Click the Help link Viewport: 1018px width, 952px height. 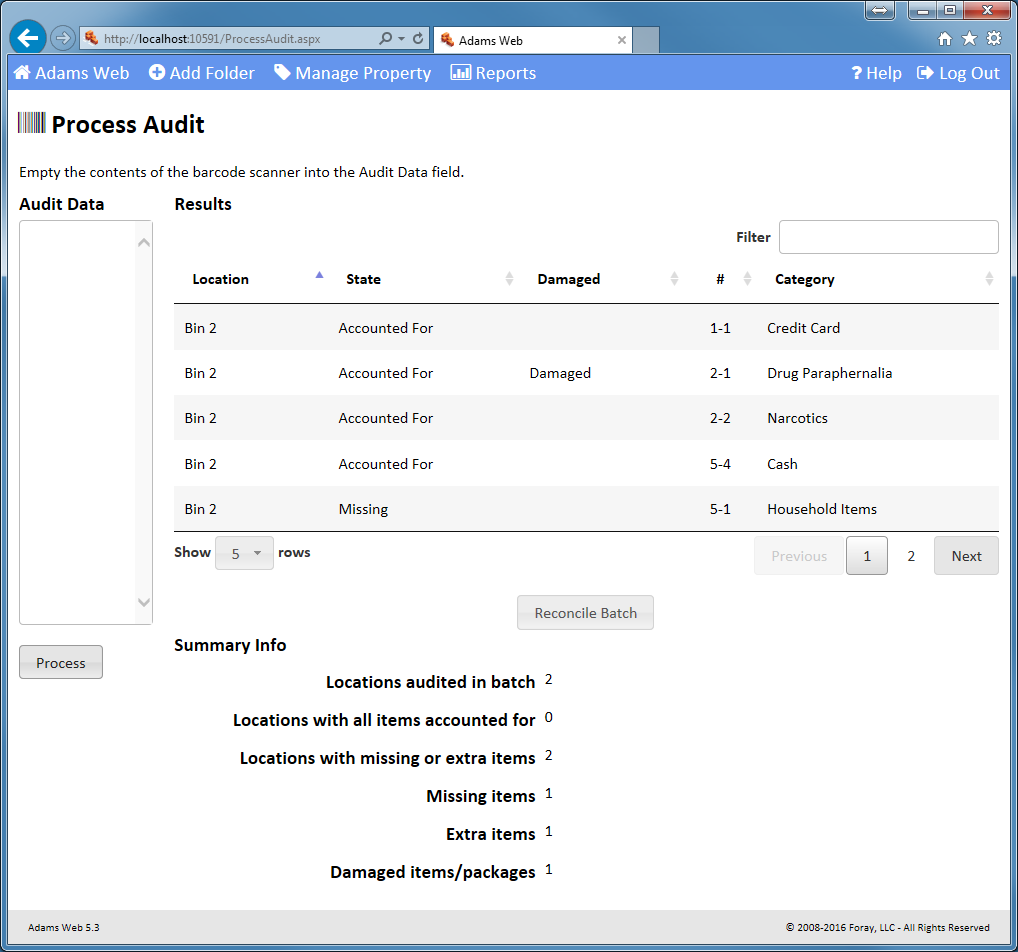876,73
